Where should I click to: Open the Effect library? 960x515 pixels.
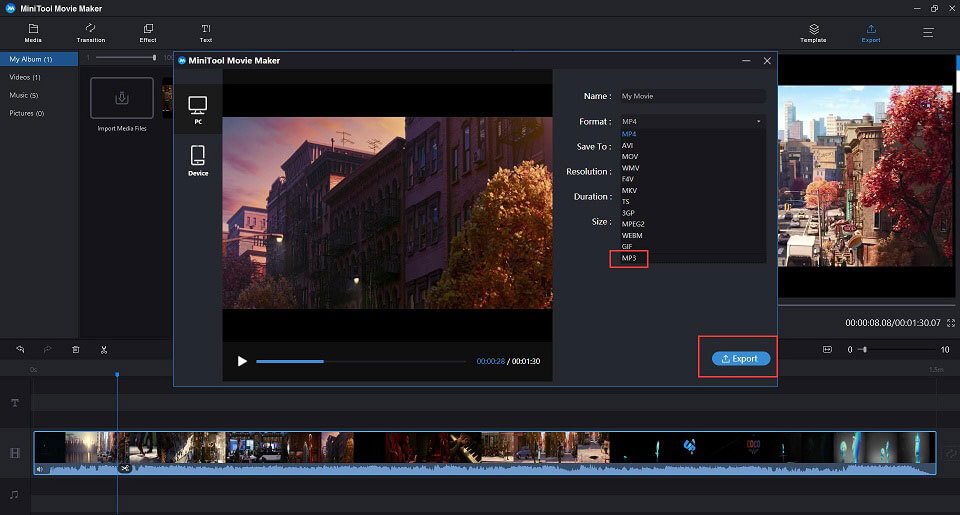click(x=148, y=33)
